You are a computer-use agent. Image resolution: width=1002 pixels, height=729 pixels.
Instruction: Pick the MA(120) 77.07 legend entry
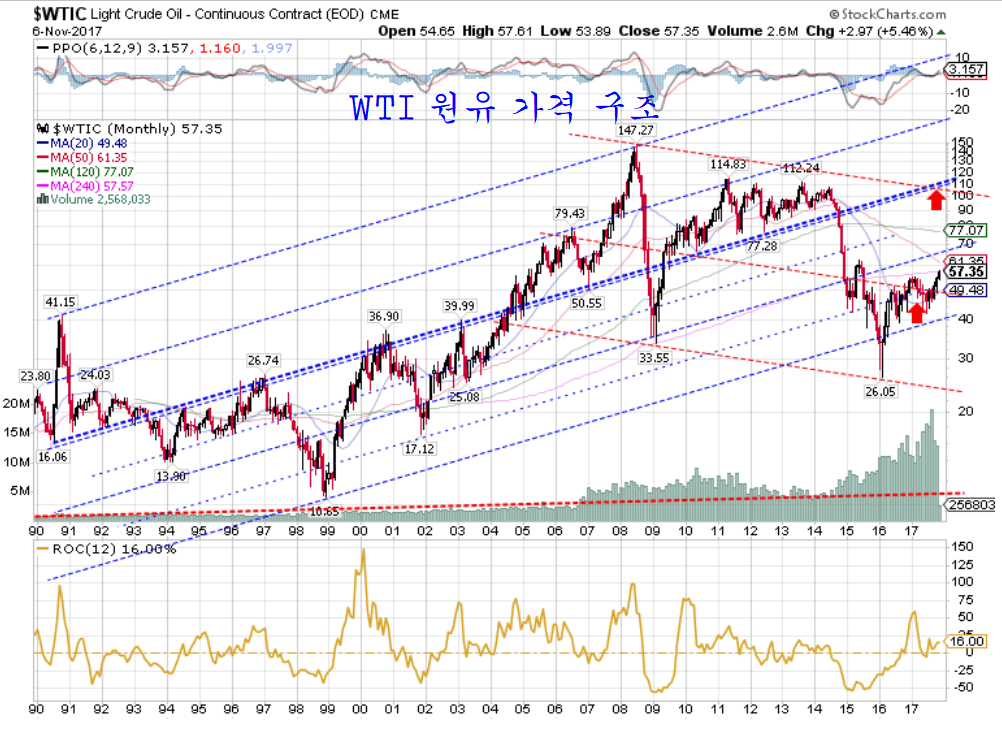tap(83, 171)
